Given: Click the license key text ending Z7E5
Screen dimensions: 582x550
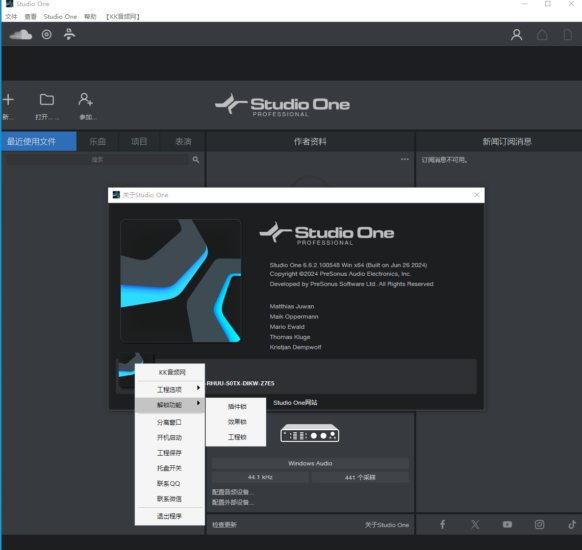Looking at the screenshot, I should (240, 383).
